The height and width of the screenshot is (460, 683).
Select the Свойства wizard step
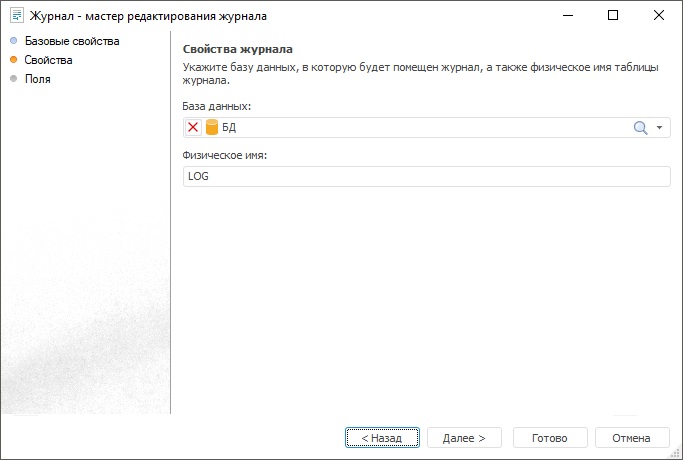pyautogui.click(x=48, y=60)
